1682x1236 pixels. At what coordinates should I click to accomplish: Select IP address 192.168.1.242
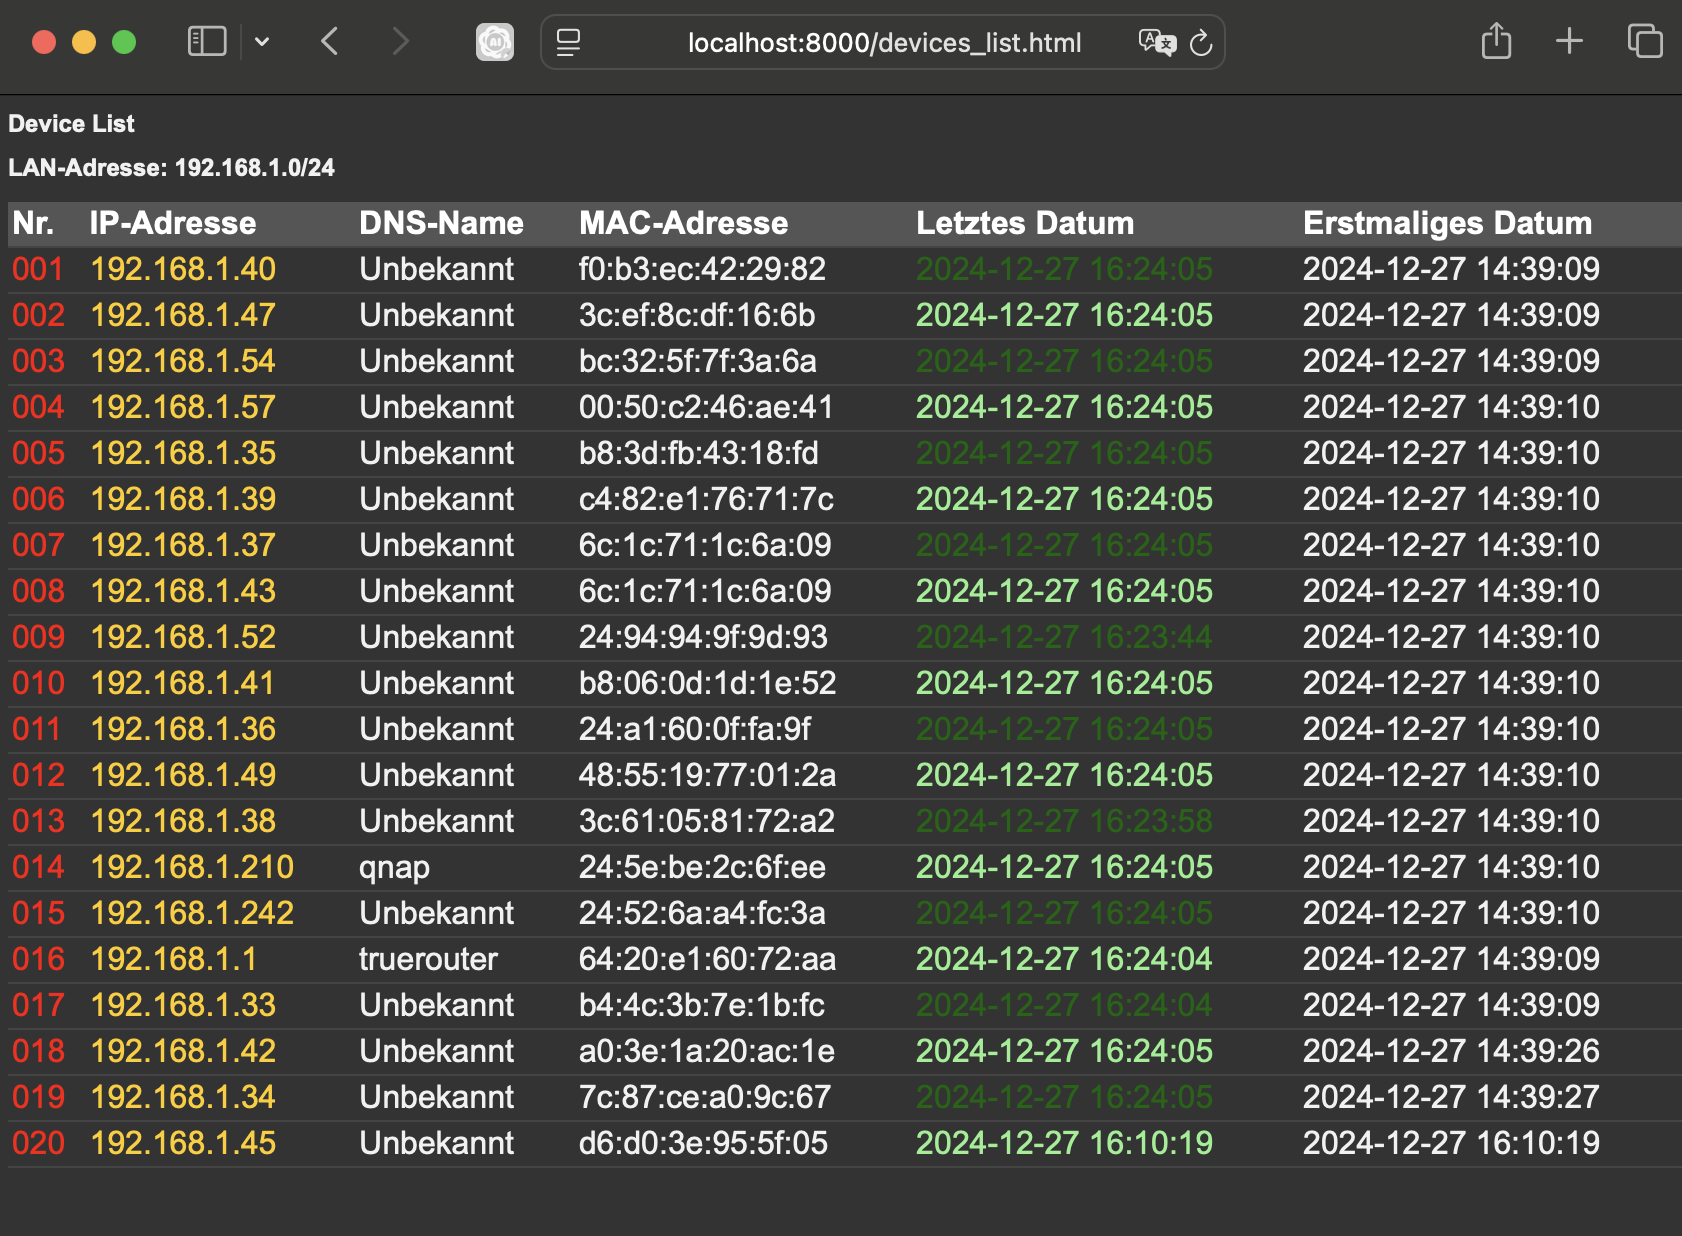pos(192,913)
